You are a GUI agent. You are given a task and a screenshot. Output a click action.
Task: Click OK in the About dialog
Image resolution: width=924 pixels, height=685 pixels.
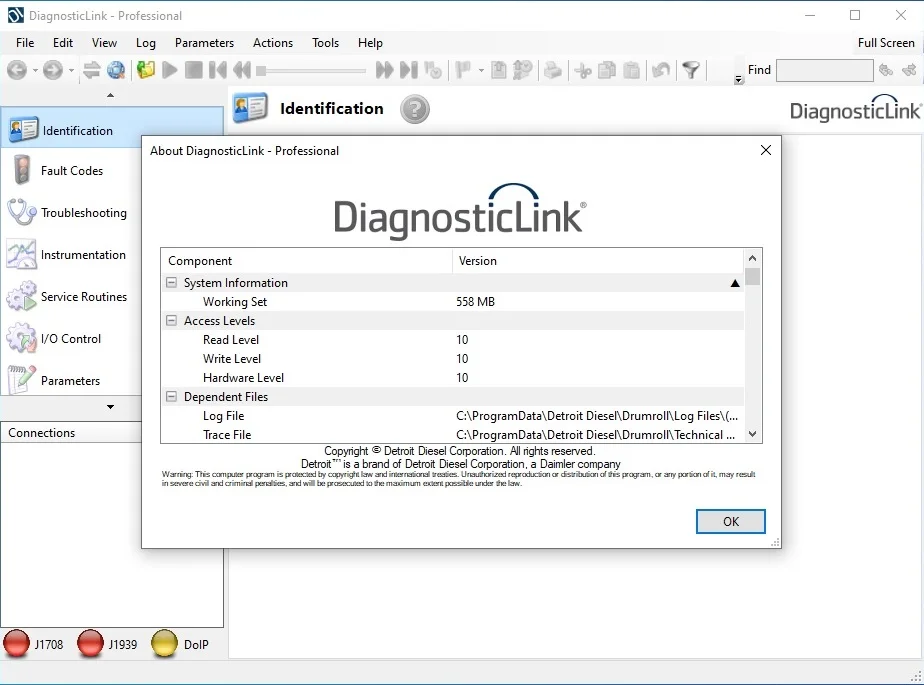731,521
